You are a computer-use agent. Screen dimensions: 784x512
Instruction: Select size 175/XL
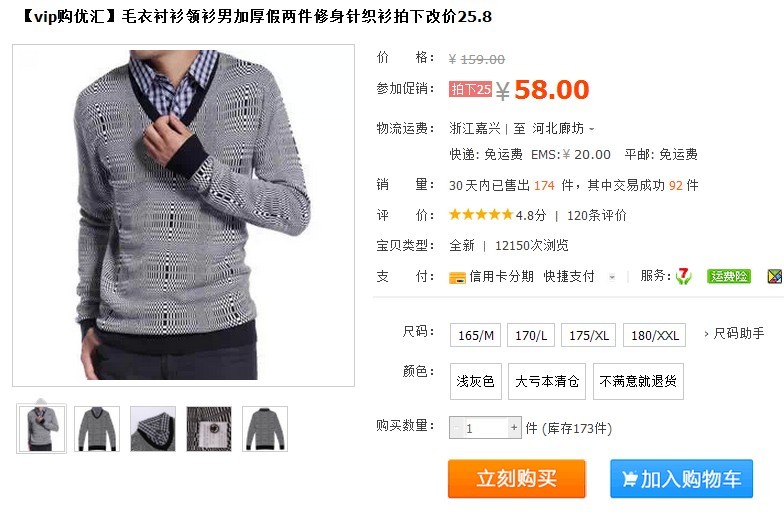point(588,335)
